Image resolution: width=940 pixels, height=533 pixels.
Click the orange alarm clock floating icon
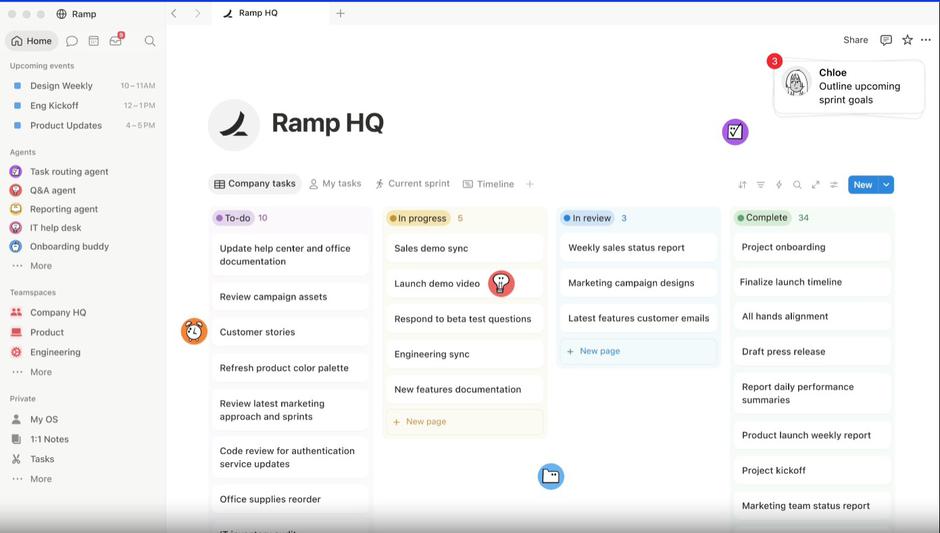coord(194,331)
